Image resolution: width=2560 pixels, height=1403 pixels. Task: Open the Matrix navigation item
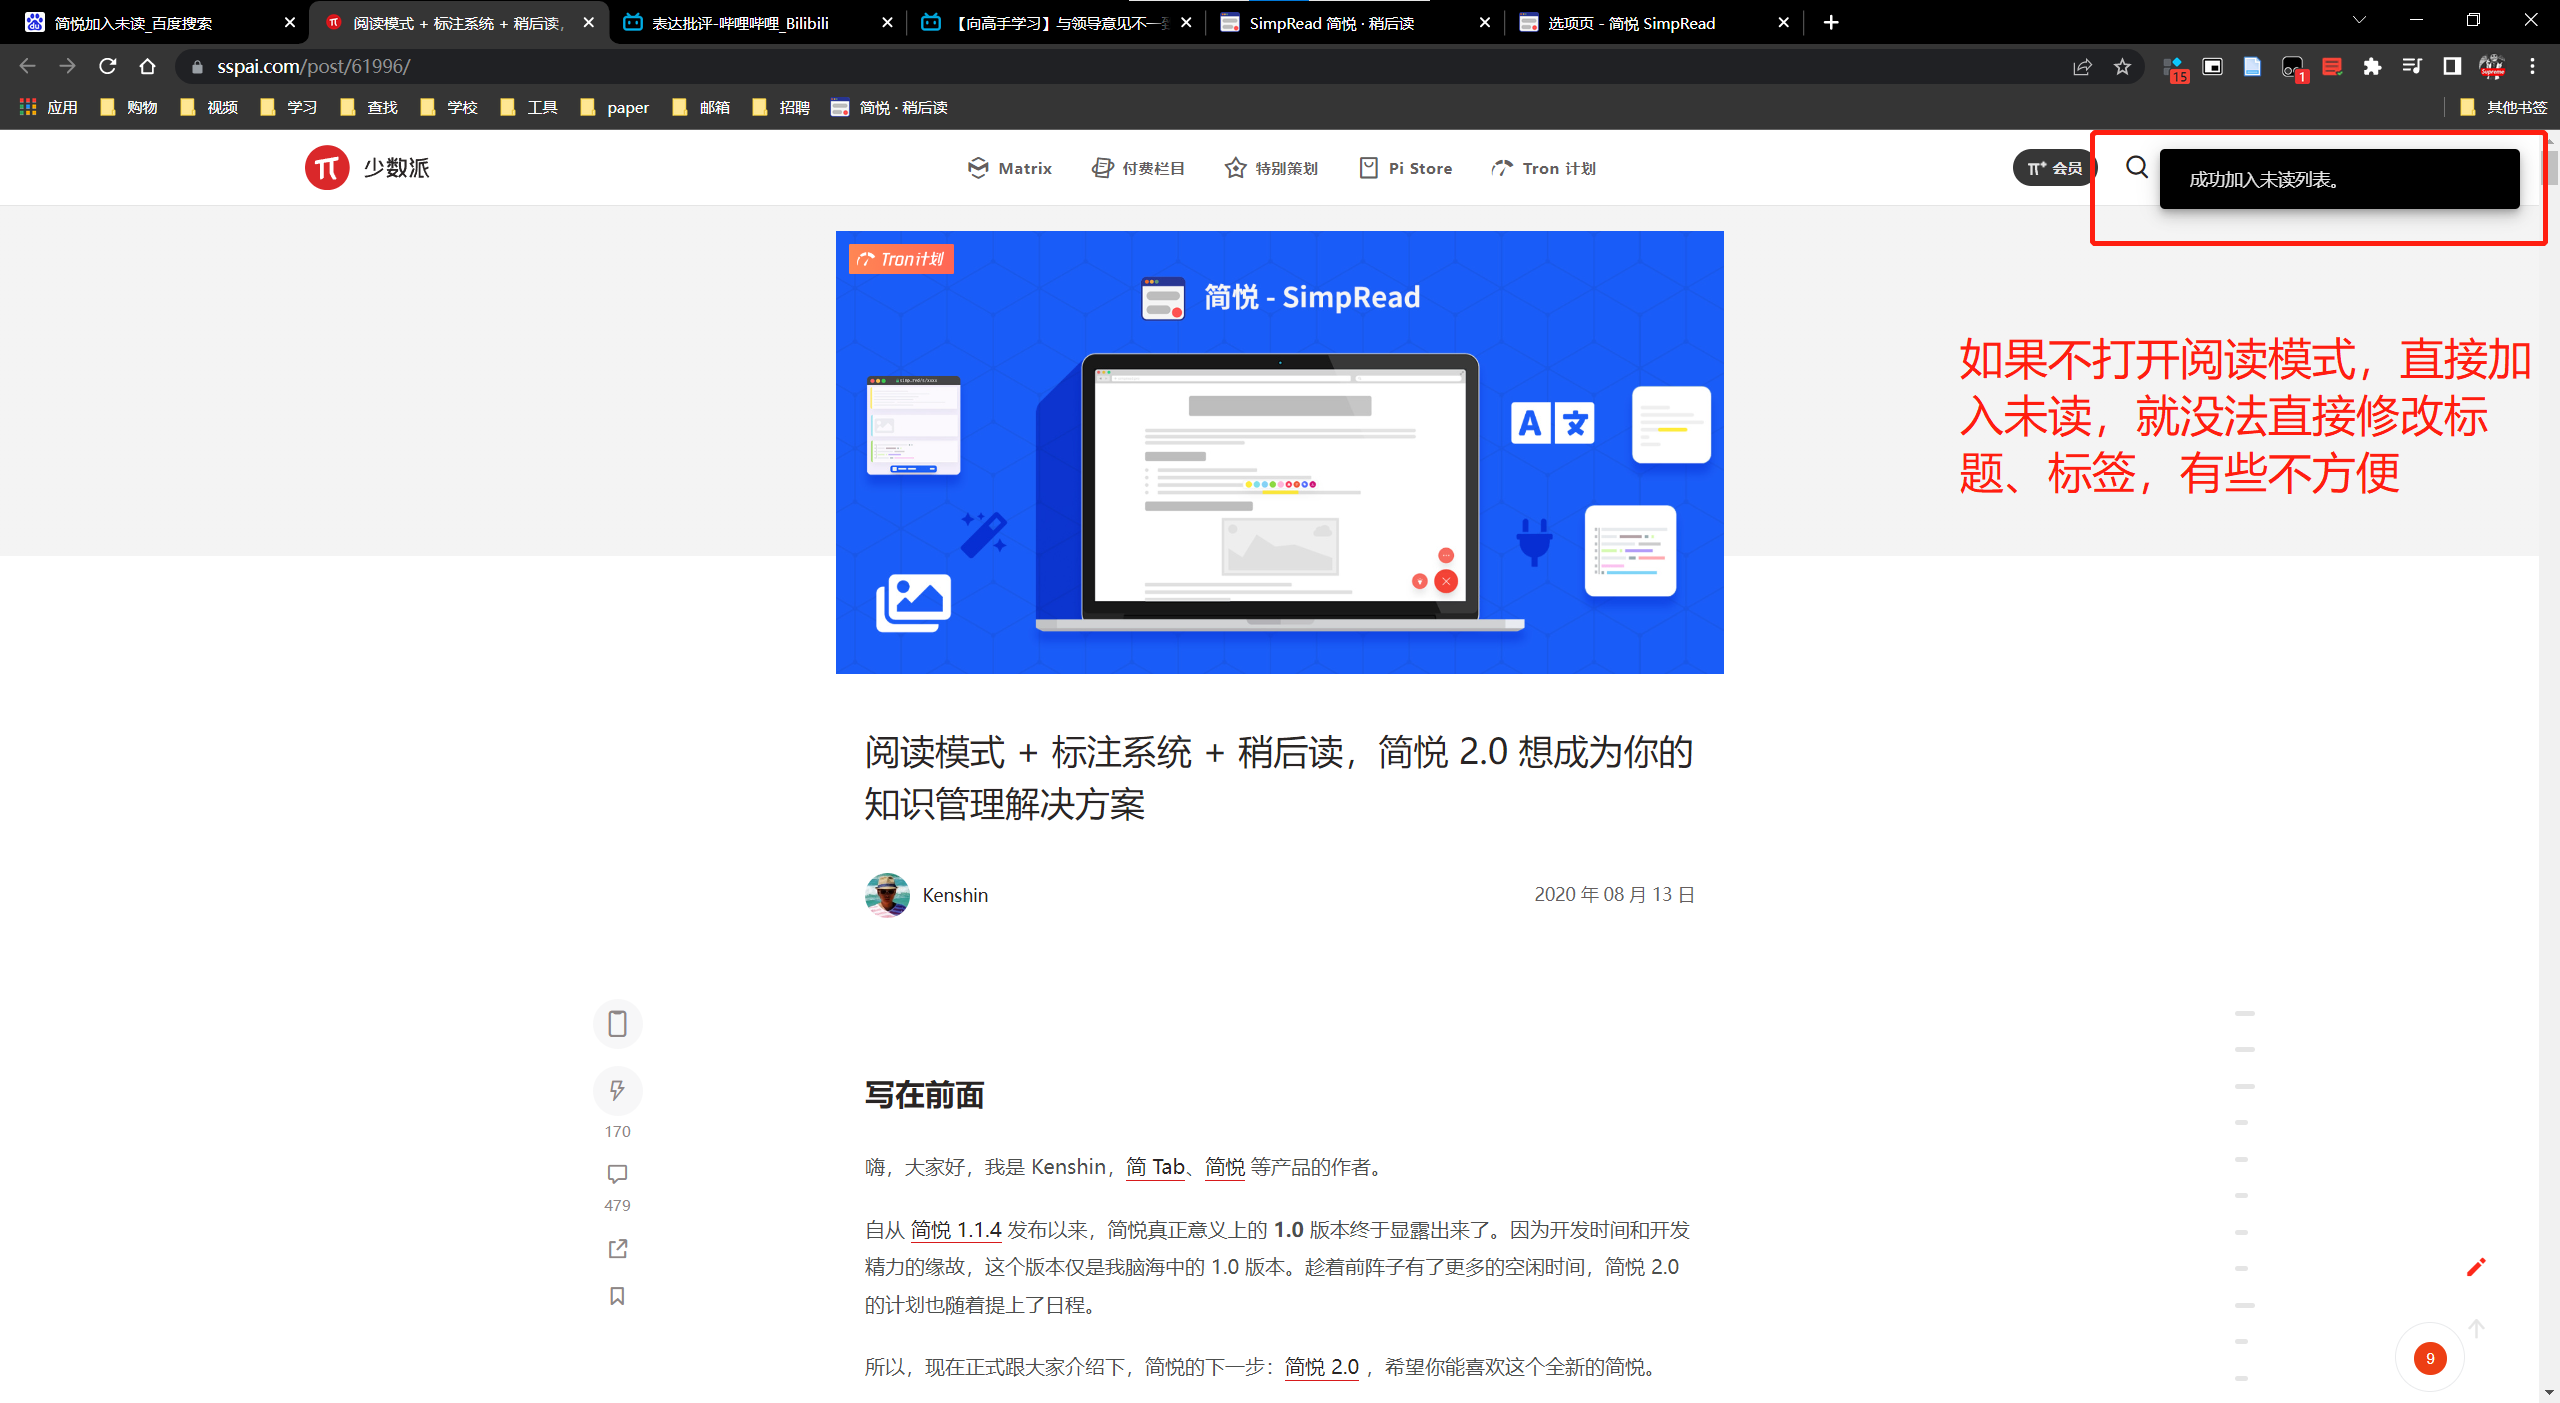click(1010, 168)
